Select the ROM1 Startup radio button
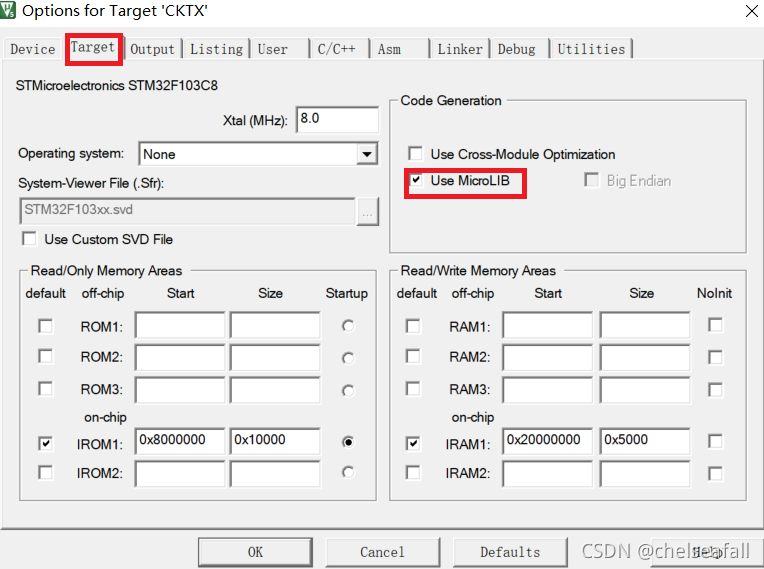764x569 pixels. 347,326
